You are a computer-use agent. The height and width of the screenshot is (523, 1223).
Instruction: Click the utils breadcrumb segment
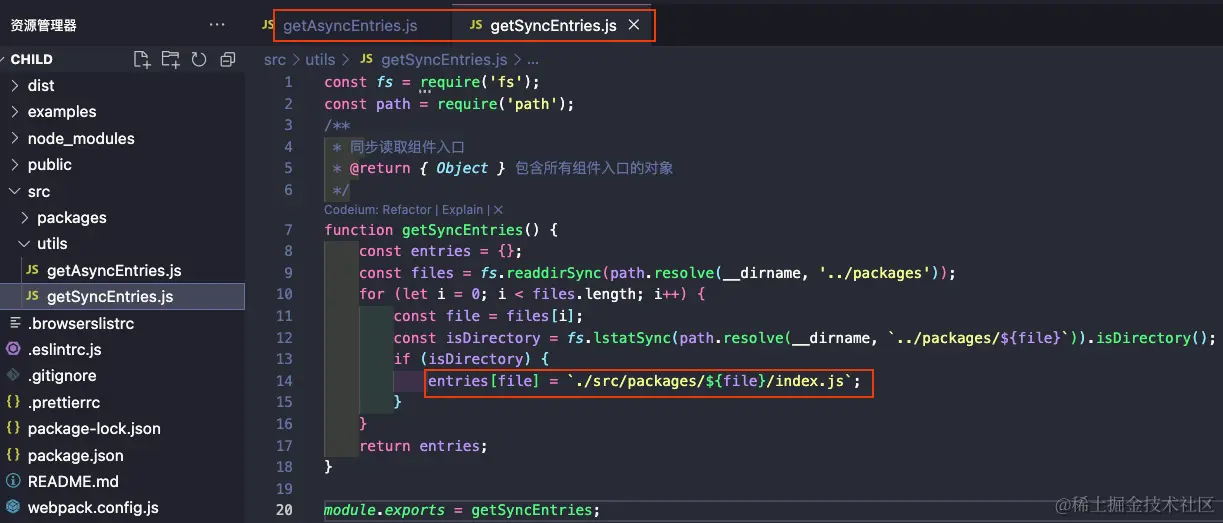click(x=320, y=60)
